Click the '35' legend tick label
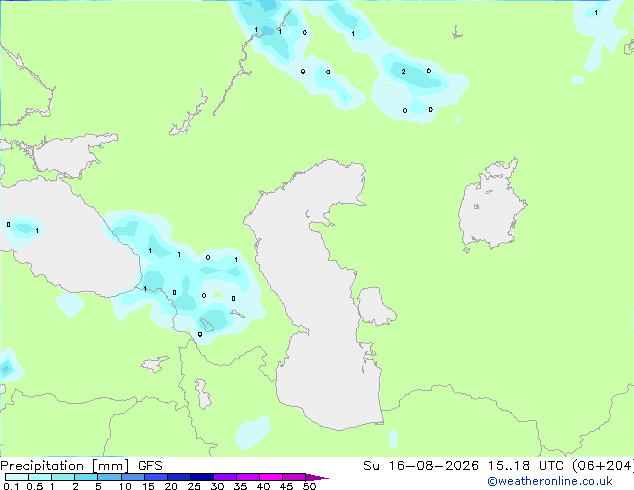634x490 pixels. pos(240,486)
